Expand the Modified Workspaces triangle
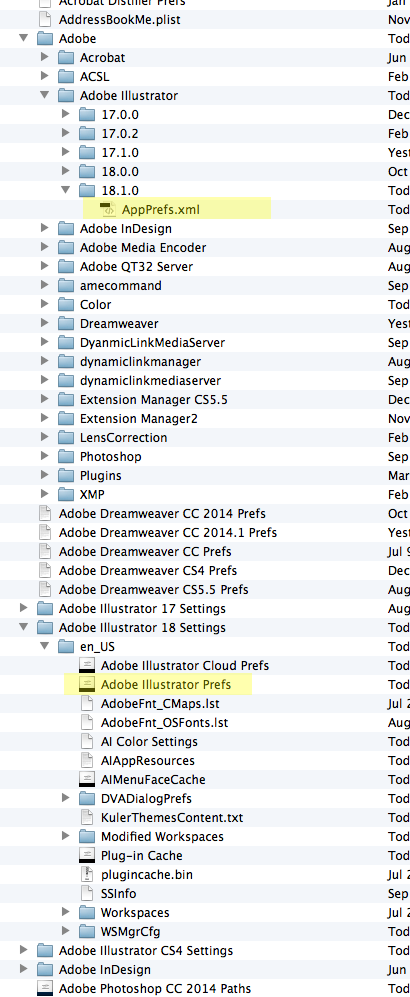Screen dimensions: 410x997 click(65, 836)
